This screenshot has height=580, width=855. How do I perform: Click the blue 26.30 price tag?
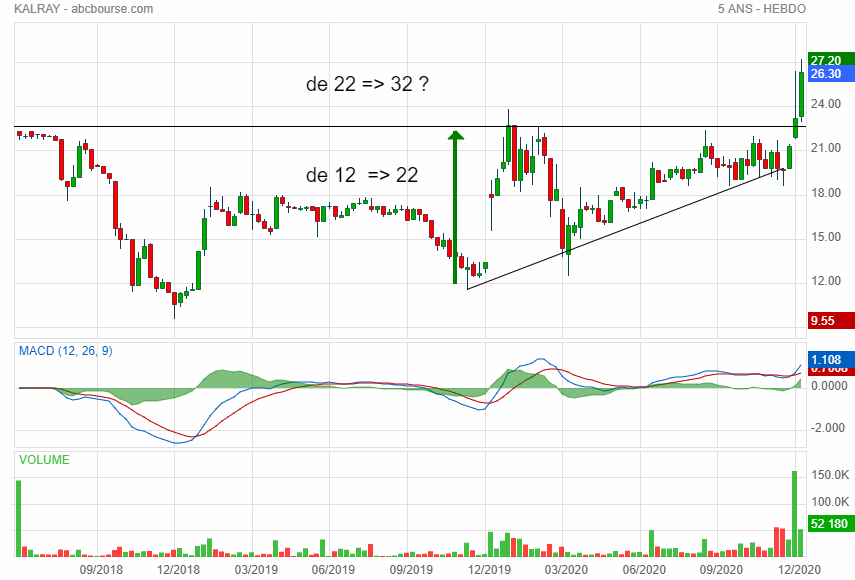point(831,74)
